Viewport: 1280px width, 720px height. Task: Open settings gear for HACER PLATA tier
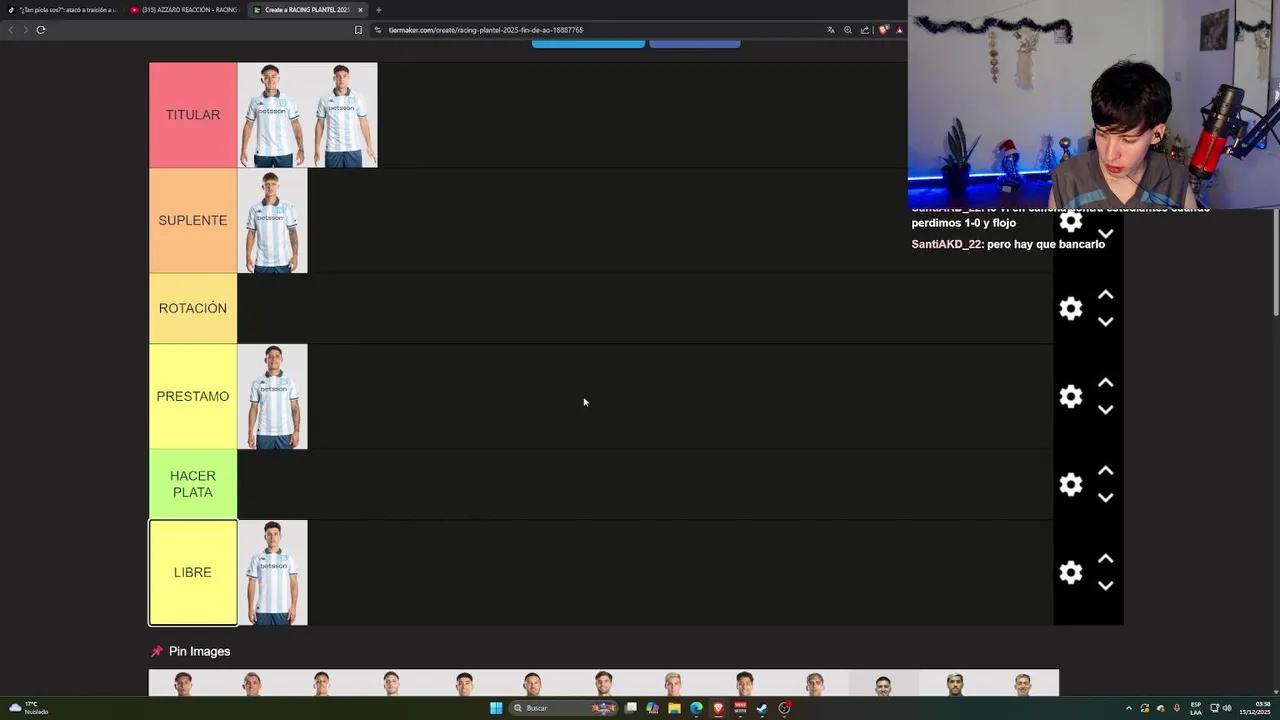[x=1071, y=484]
